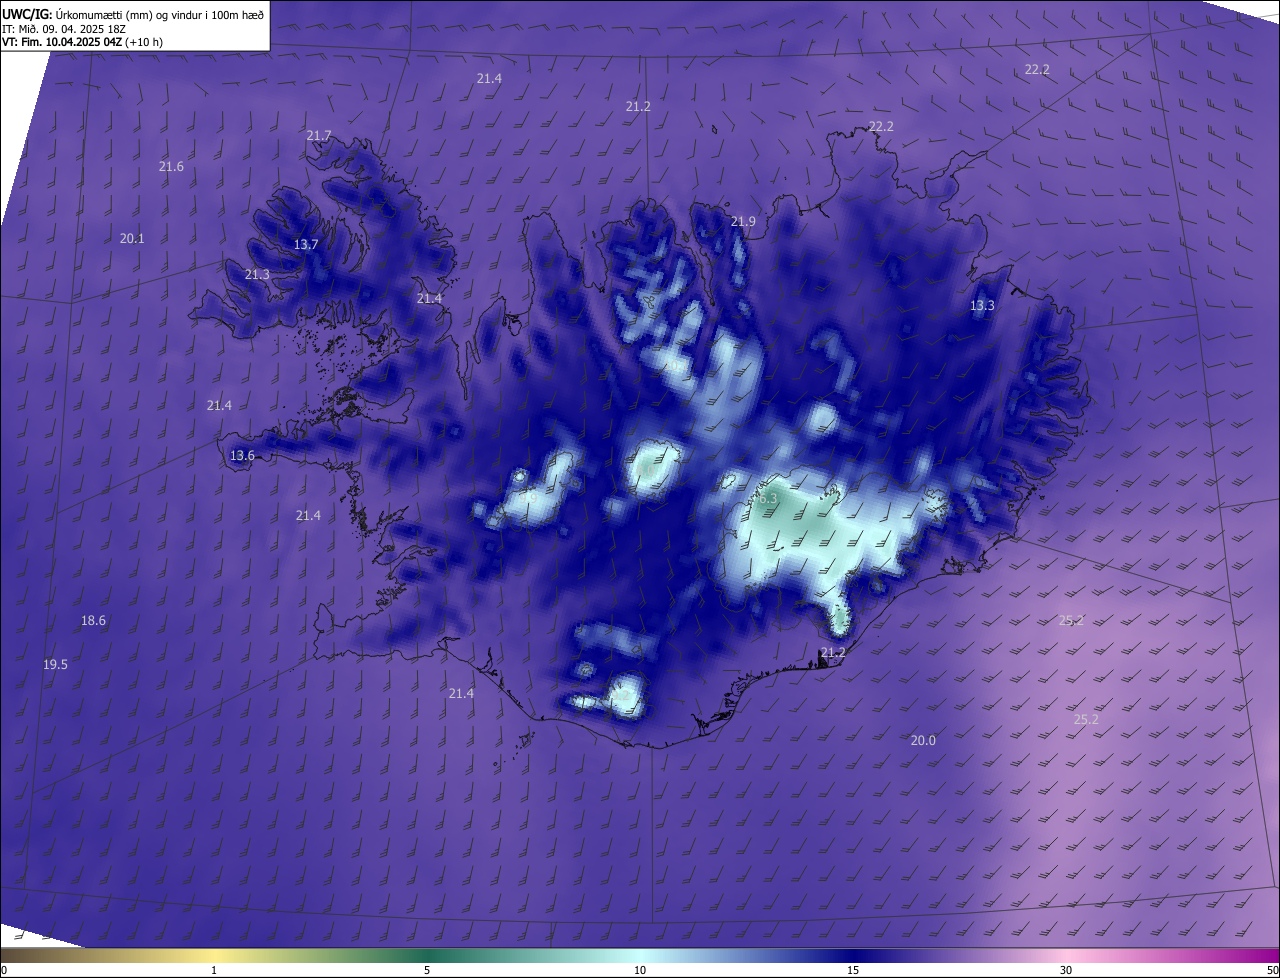Click the colorbar tick label 5

[427, 970]
